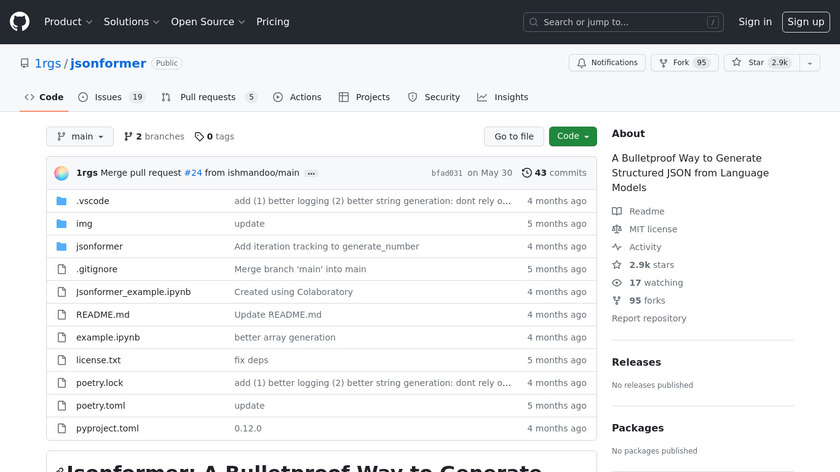Click the file icon beside poetry.lock
Viewport: 840px width, 472px height.
coord(62,383)
